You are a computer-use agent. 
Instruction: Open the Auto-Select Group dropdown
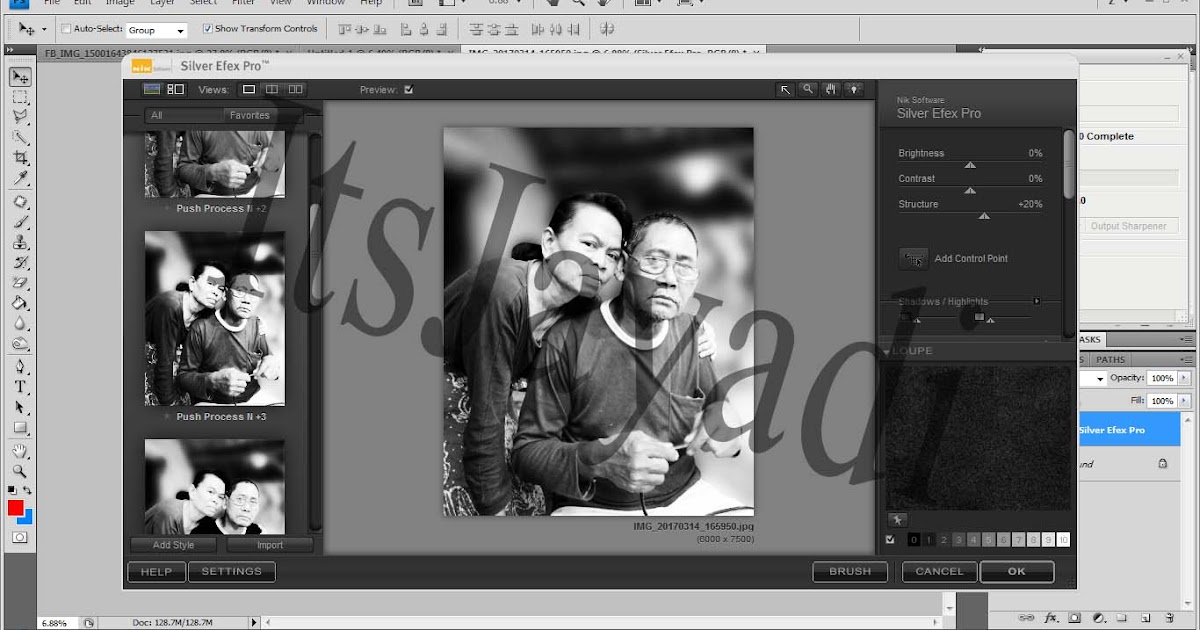[156, 30]
